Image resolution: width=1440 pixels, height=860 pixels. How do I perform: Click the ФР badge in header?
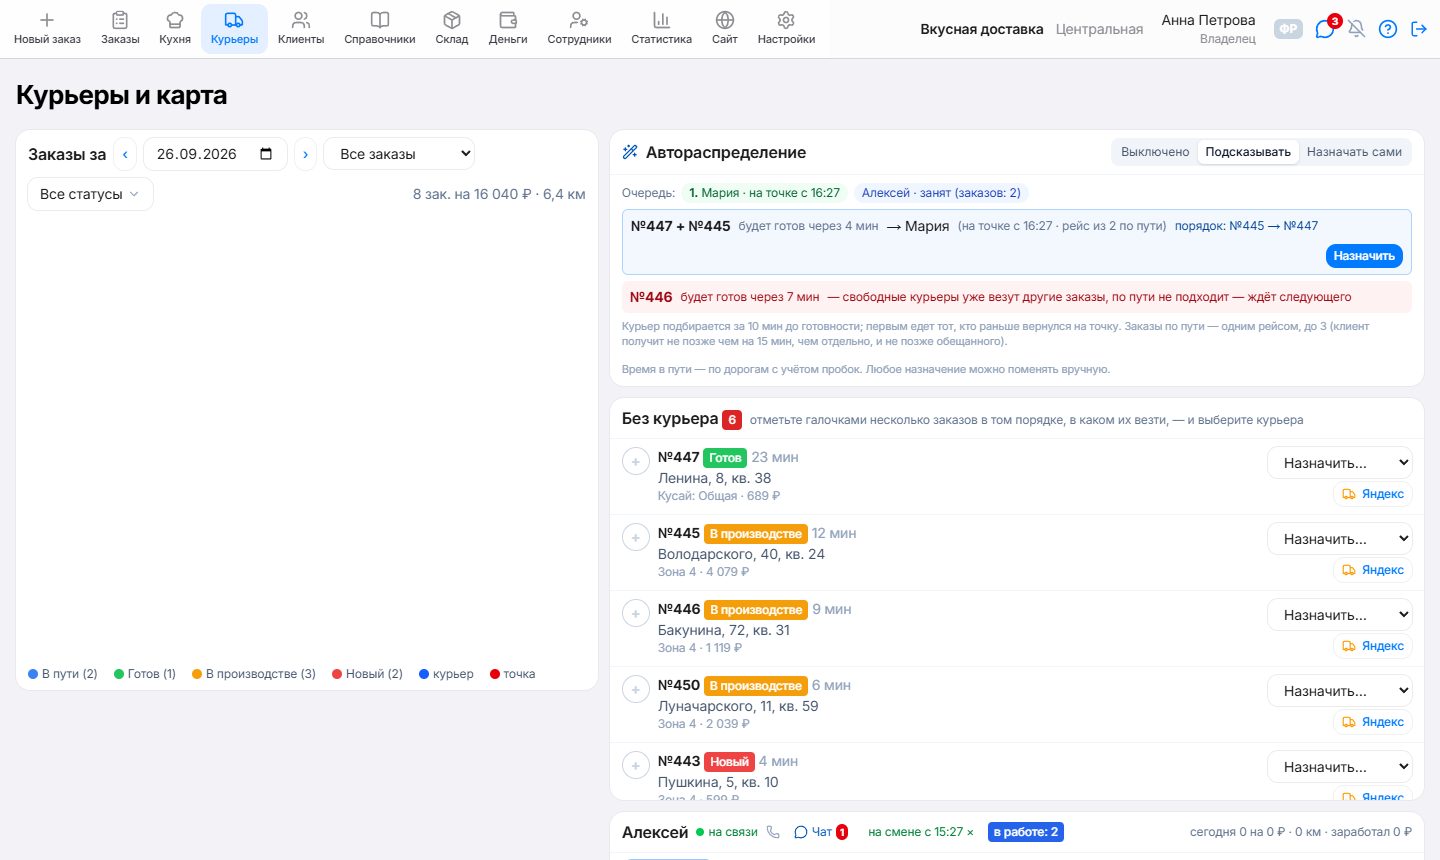(x=1289, y=29)
